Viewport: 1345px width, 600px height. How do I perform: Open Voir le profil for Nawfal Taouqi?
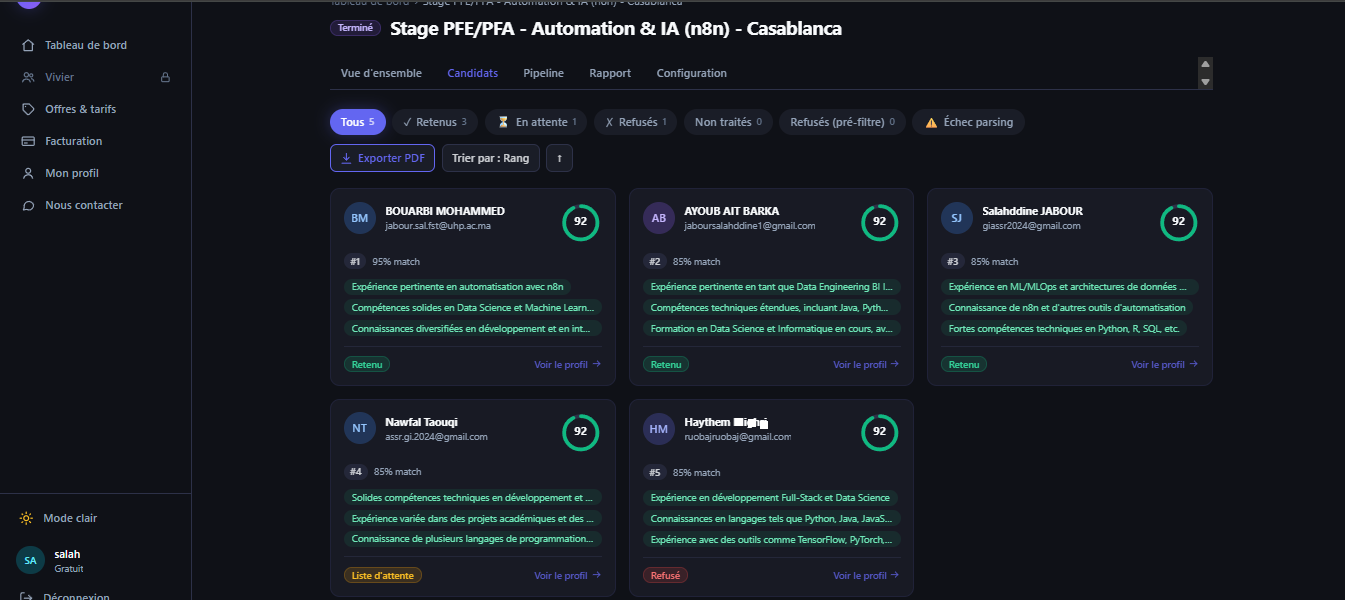tap(568, 575)
